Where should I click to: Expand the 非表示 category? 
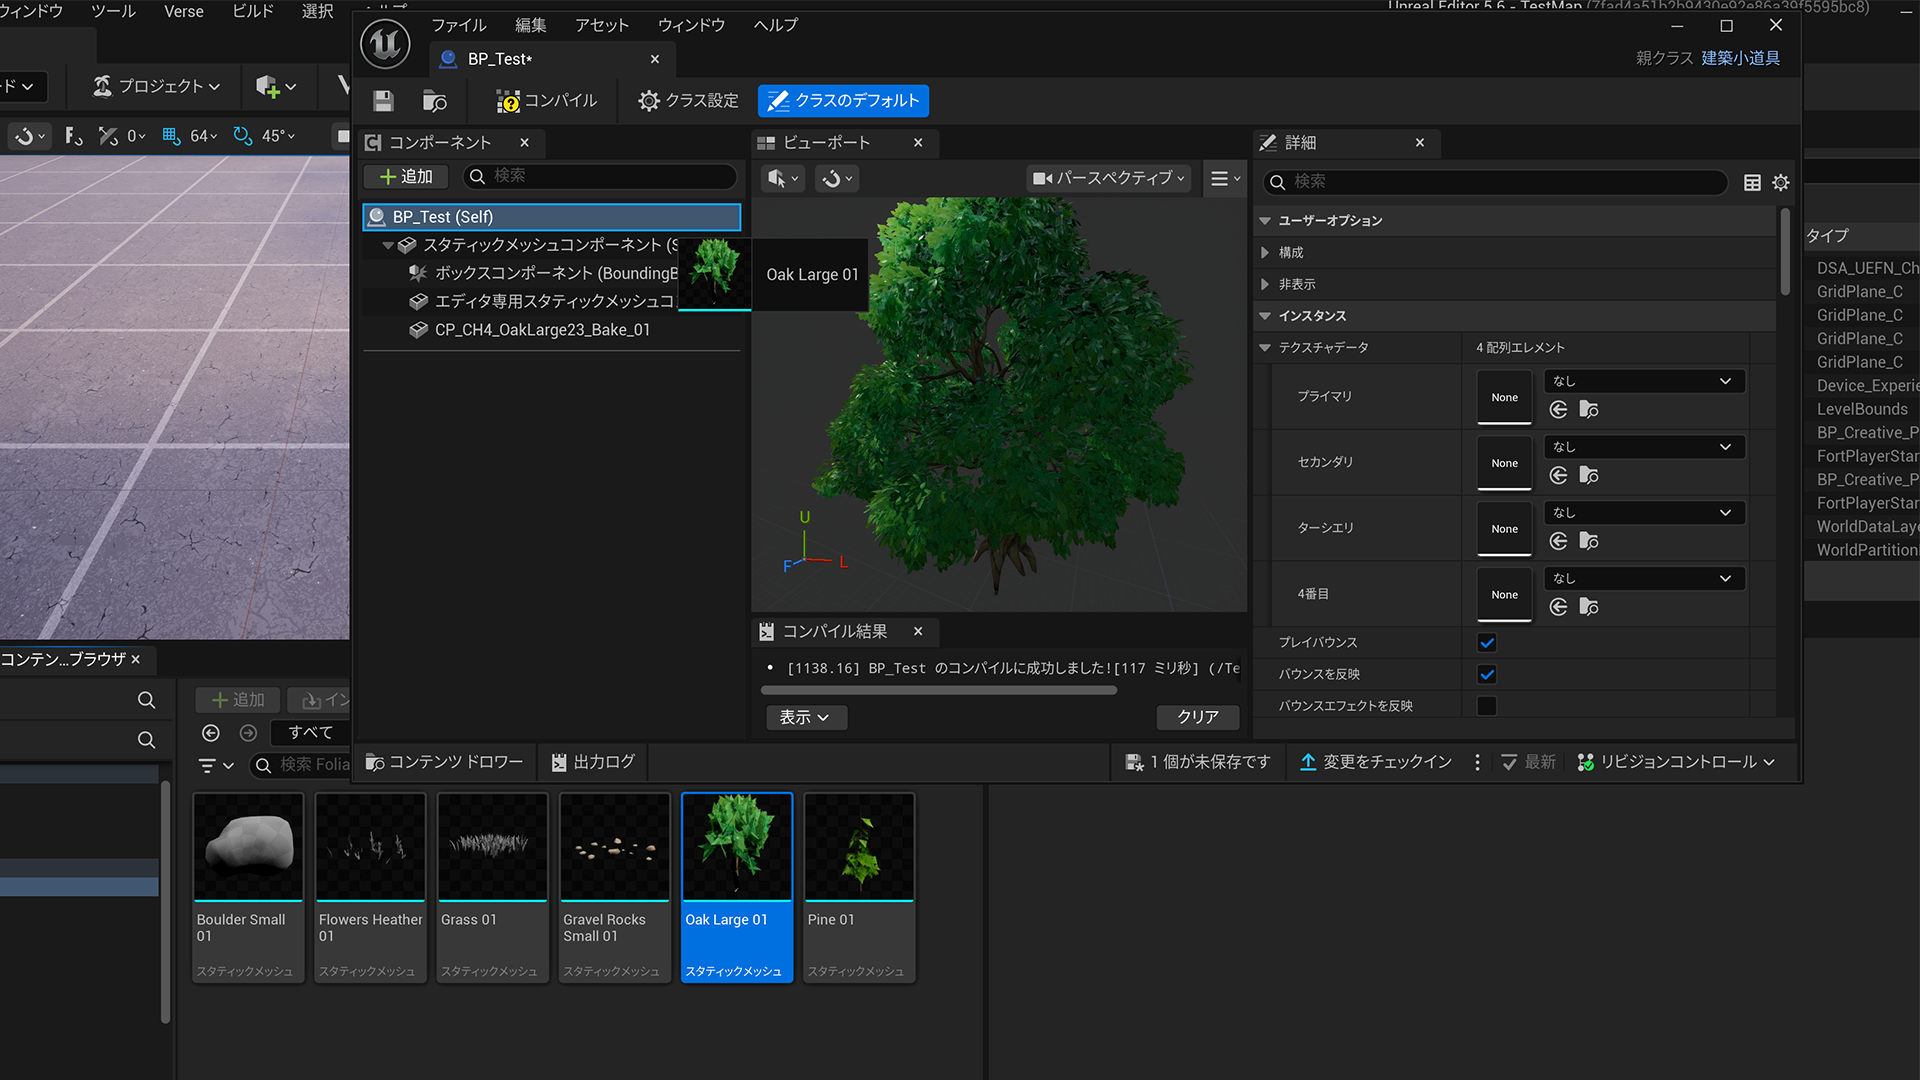(x=1265, y=284)
